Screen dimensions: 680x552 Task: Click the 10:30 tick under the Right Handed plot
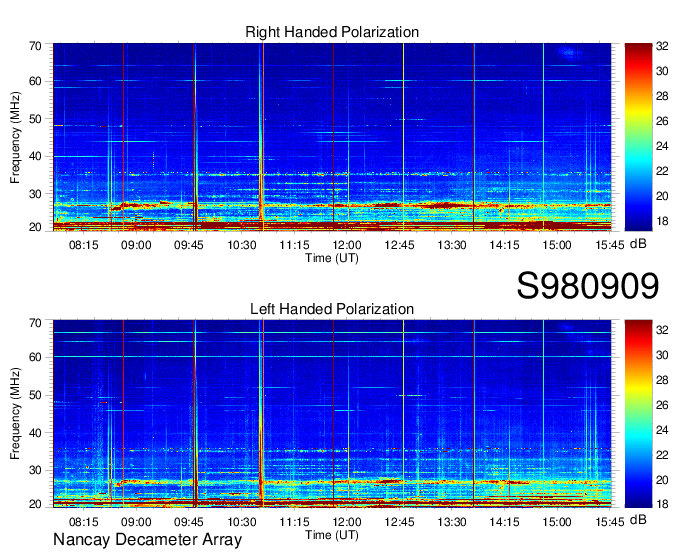(242, 245)
